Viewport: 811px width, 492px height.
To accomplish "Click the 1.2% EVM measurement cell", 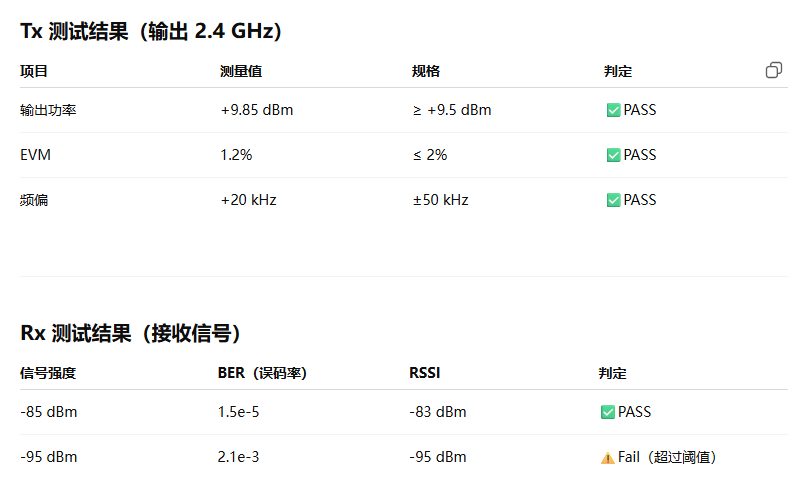I will (236, 155).
